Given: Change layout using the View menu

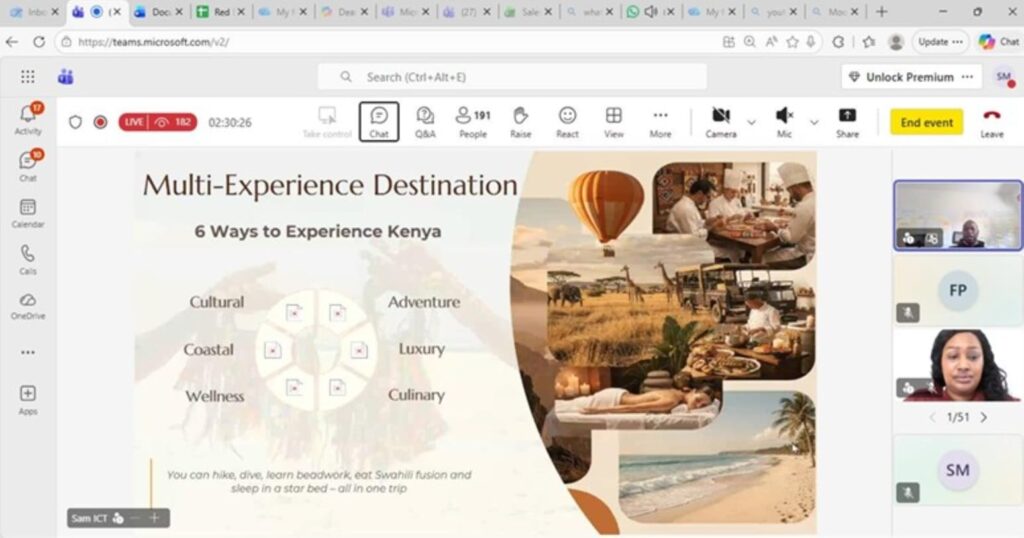Looking at the screenshot, I should (614, 122).
